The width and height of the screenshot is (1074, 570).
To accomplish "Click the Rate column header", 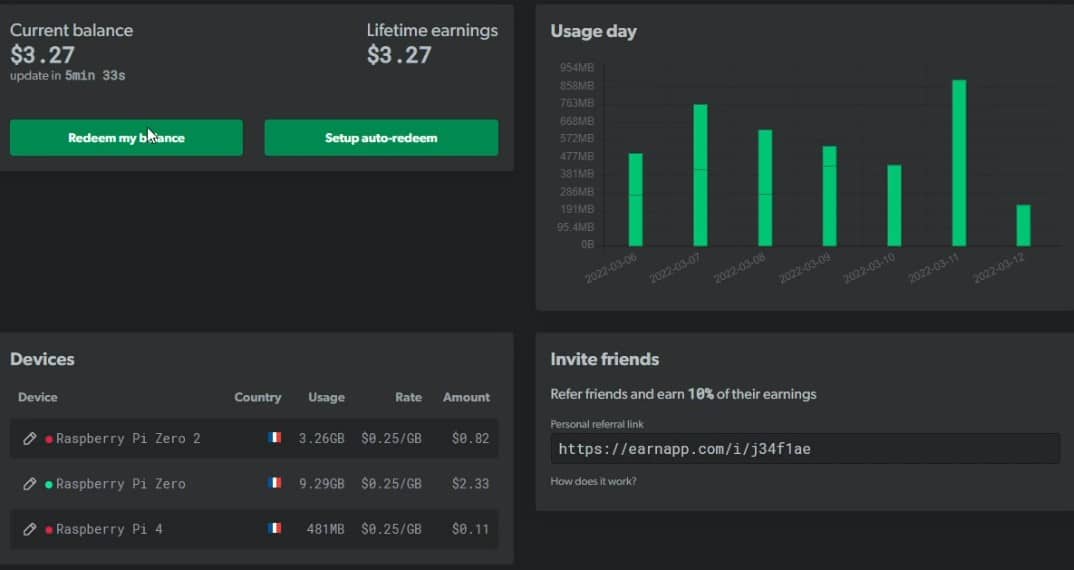I will (x=408, y=397).
